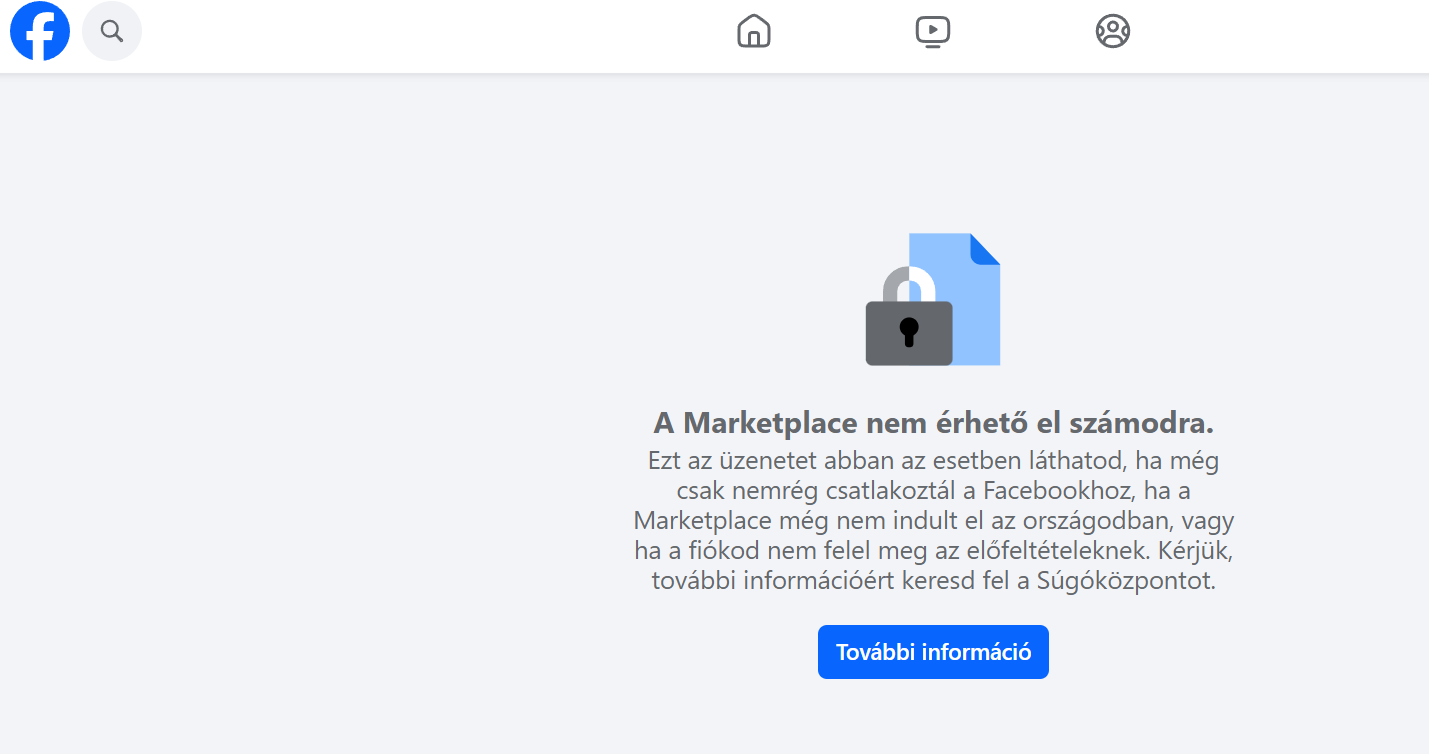Open the search magnifier button

tap(112, 31)
